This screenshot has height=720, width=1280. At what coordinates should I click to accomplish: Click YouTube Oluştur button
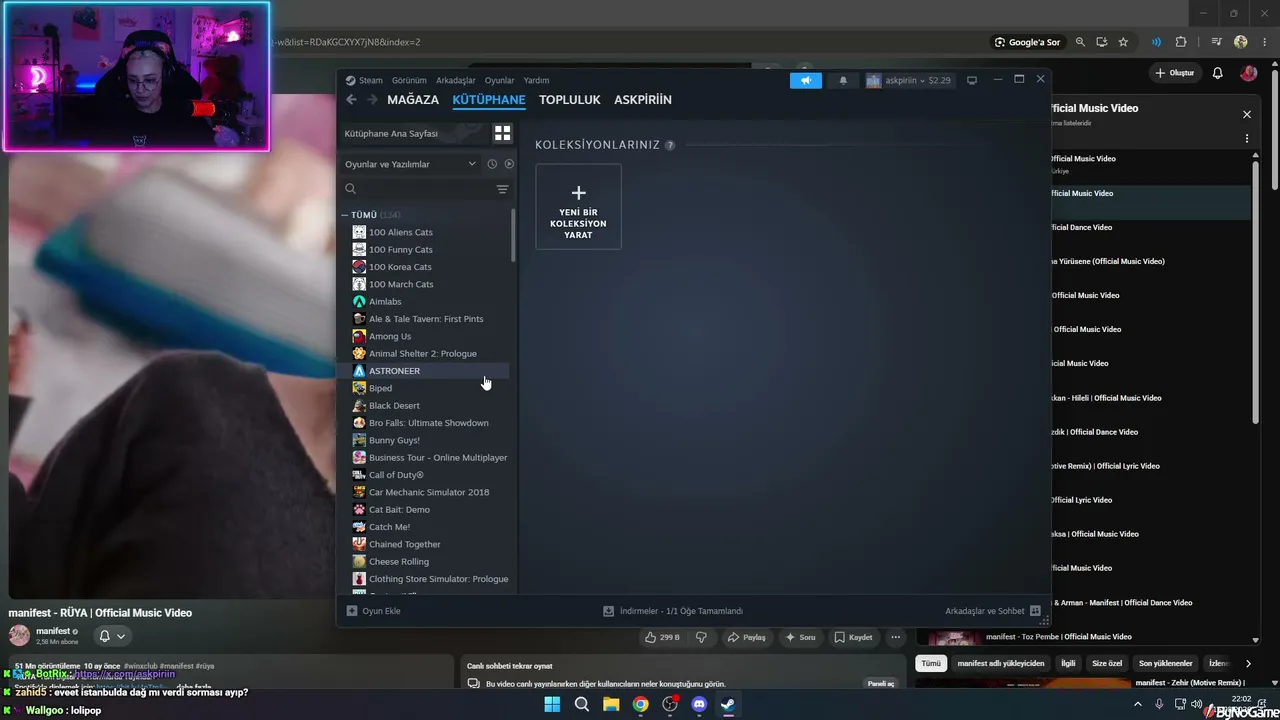pyautogui.click(x=1174, y=73)
